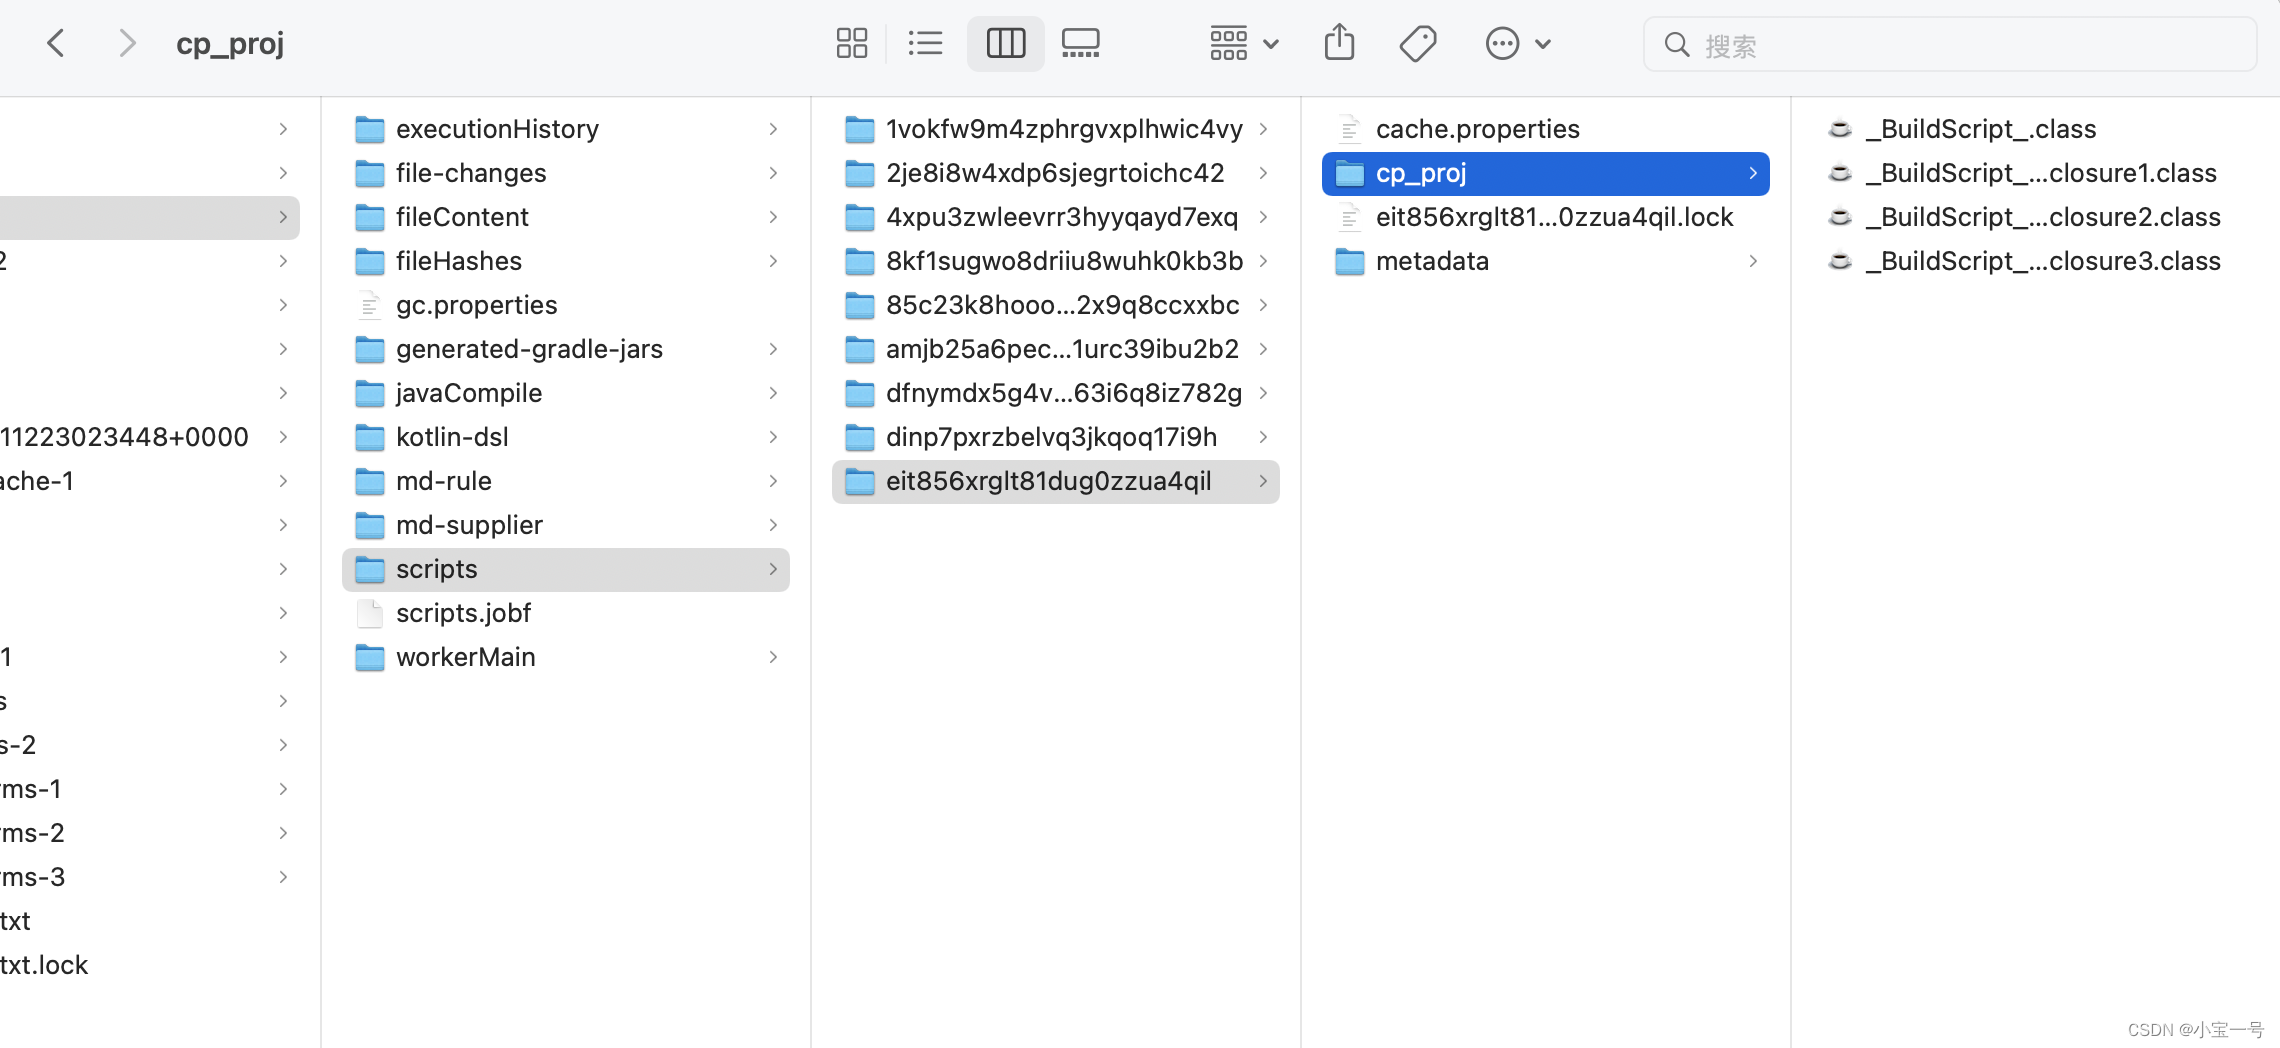The image size is (2280, 1048).
Task: Click the kotlin-dsl folder icon
Action: [x=370, y=438]
